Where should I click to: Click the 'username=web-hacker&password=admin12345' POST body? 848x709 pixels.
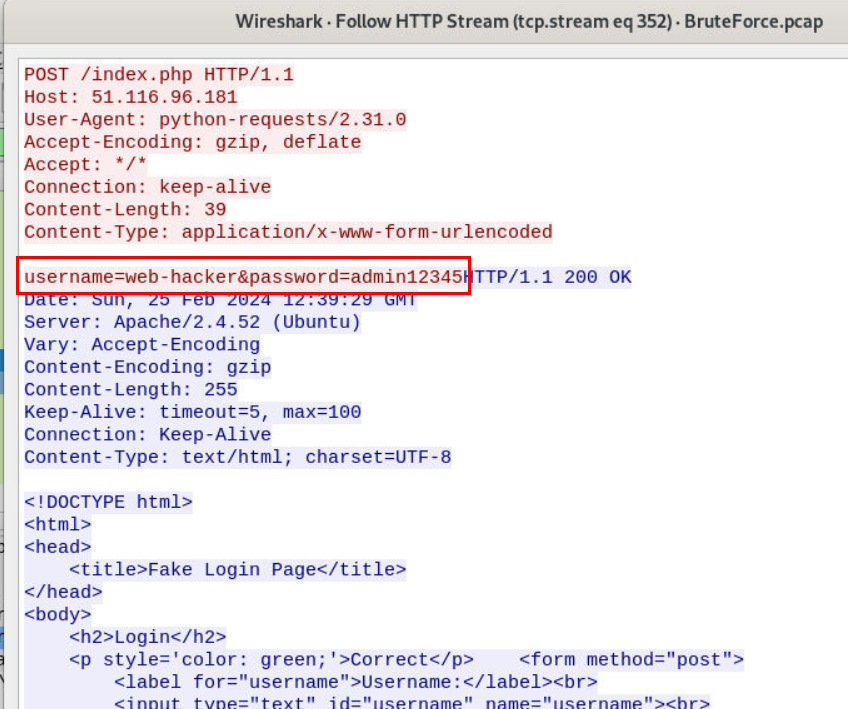click(x=243, y=277)
